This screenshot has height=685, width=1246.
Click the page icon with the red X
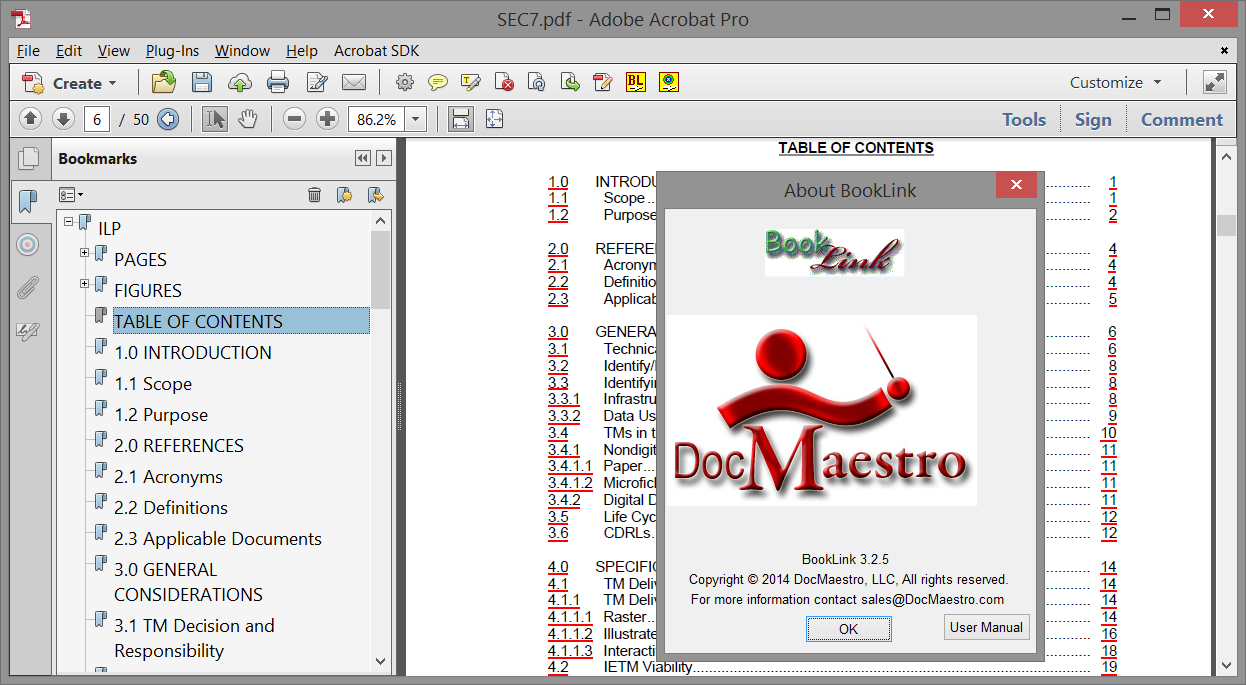[x=505, y=83]
